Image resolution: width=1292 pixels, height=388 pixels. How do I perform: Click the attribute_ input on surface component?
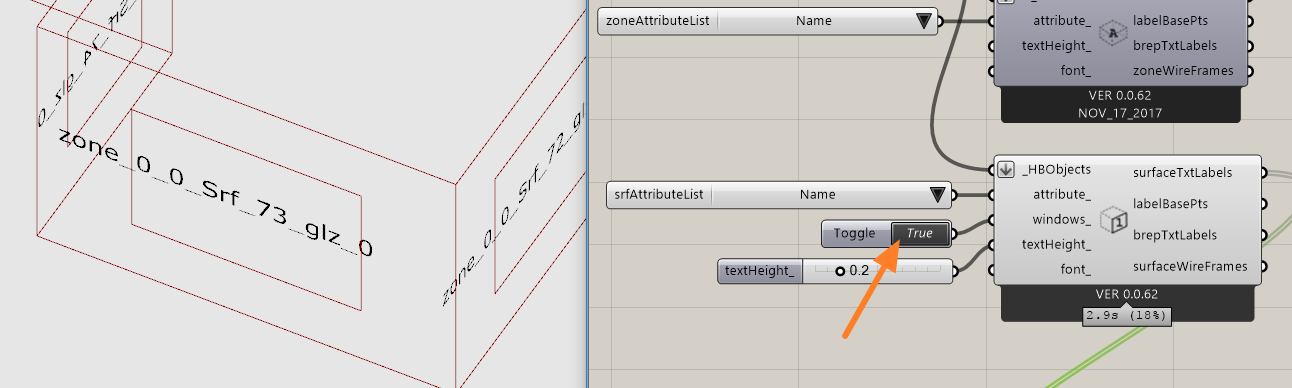pyautogui.click(x=1062, y=195)
